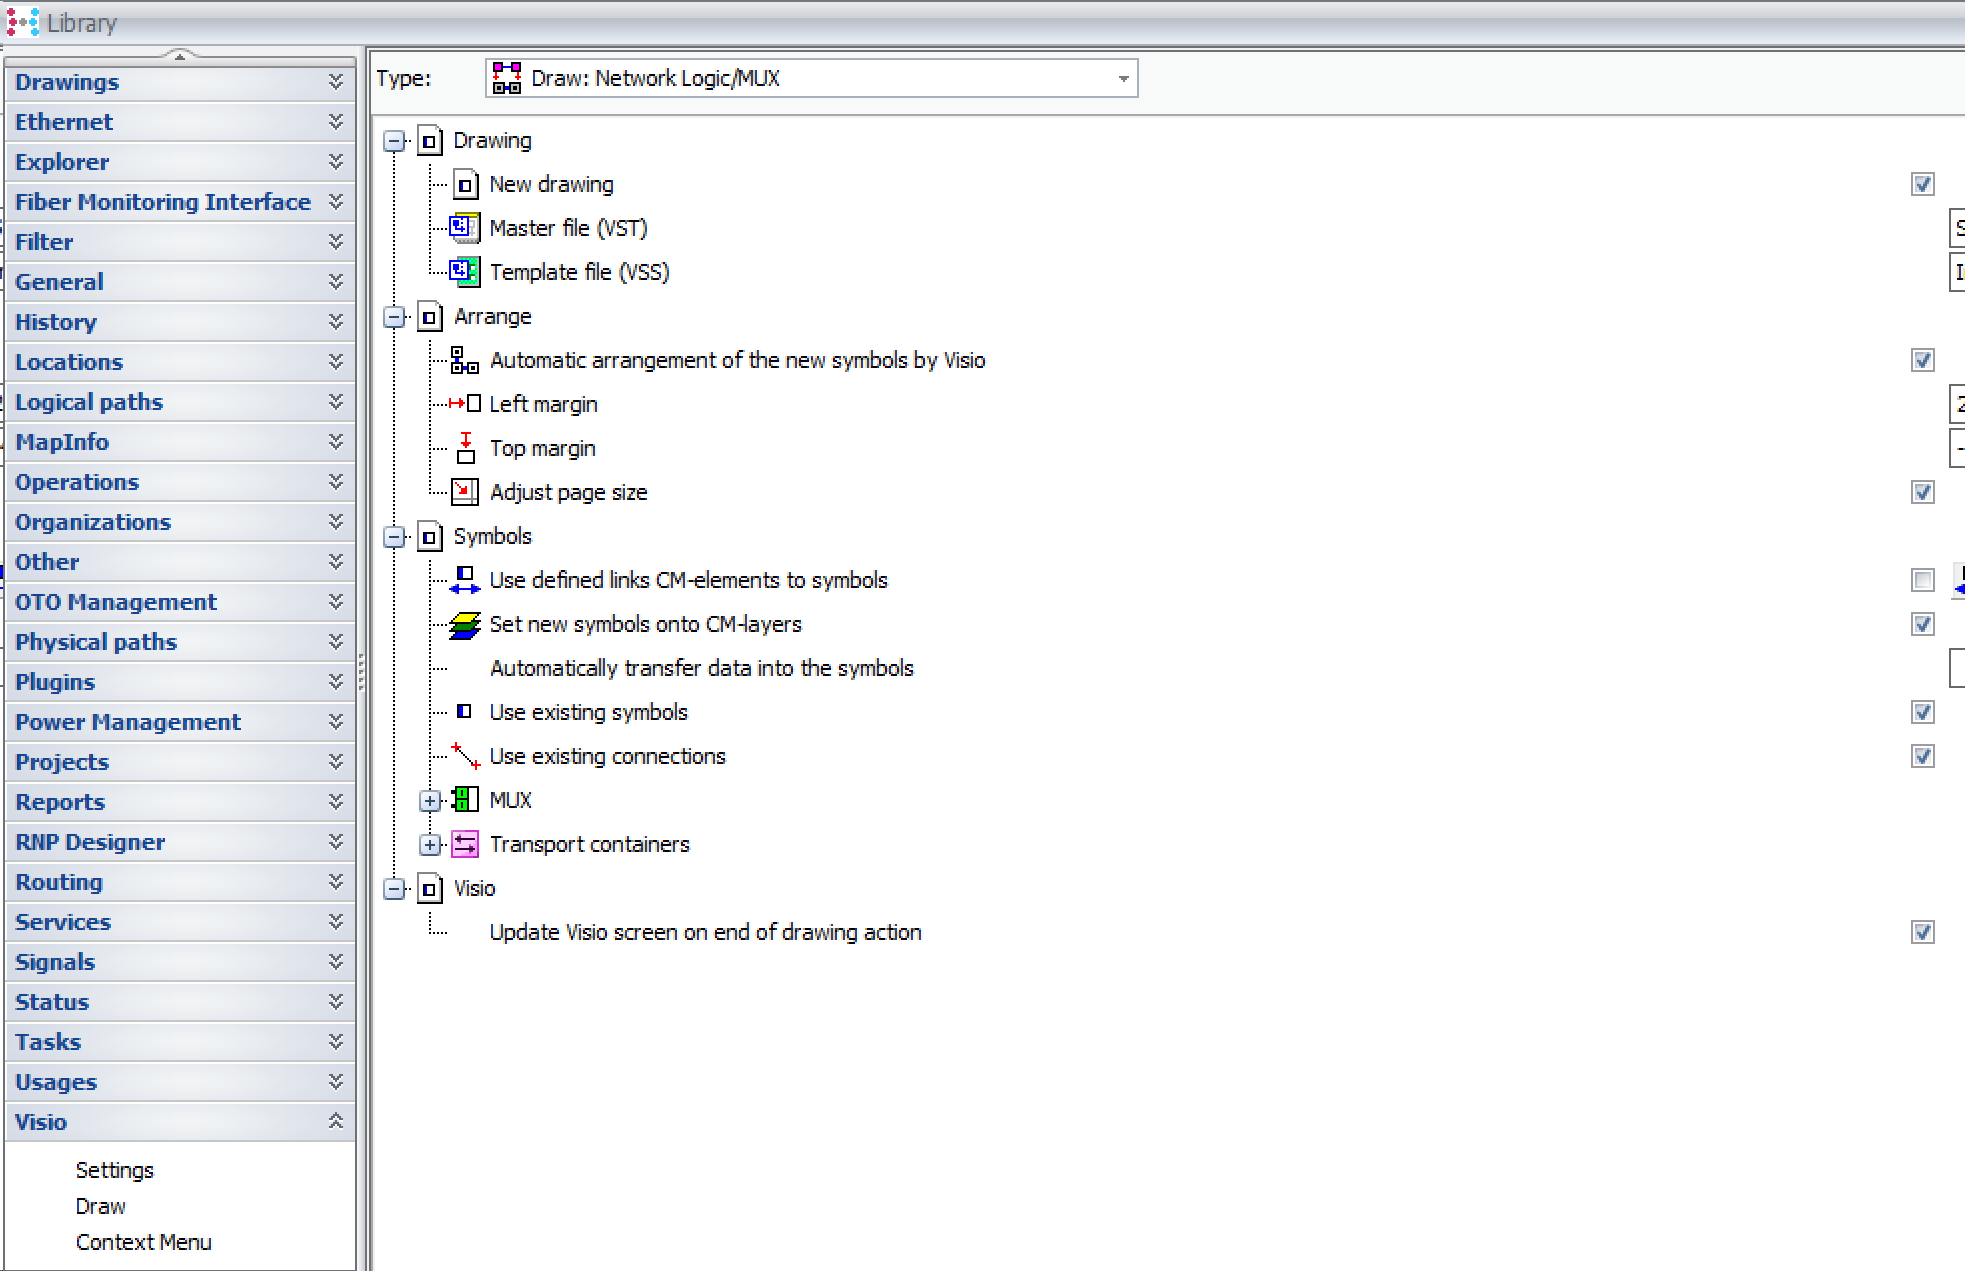Click the Library window icon

[x=22, y=22]
